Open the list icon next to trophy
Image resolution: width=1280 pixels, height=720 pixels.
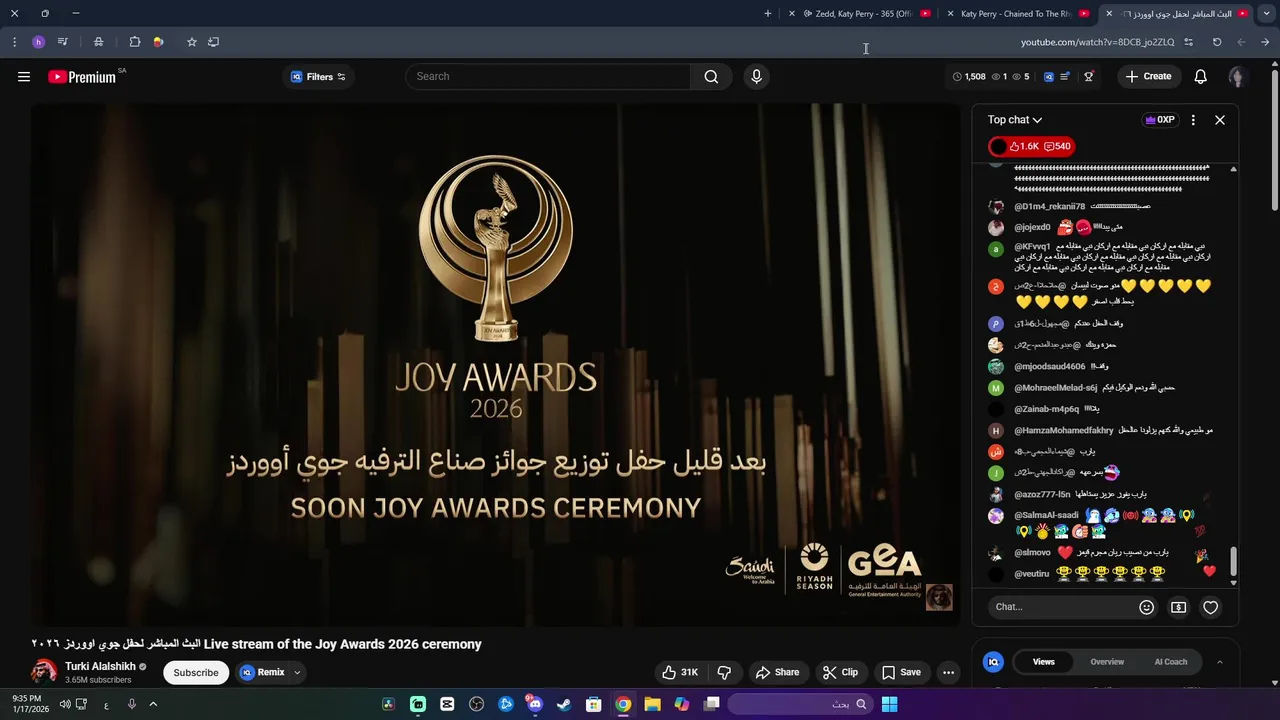coord(1066,76)
